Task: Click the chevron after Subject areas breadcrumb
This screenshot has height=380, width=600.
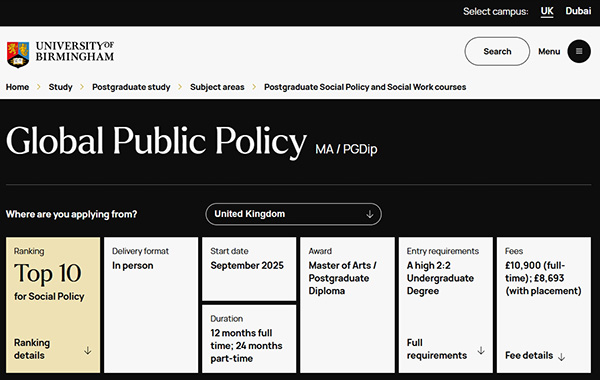Action: pyautogui.click(x=254, y=87)
